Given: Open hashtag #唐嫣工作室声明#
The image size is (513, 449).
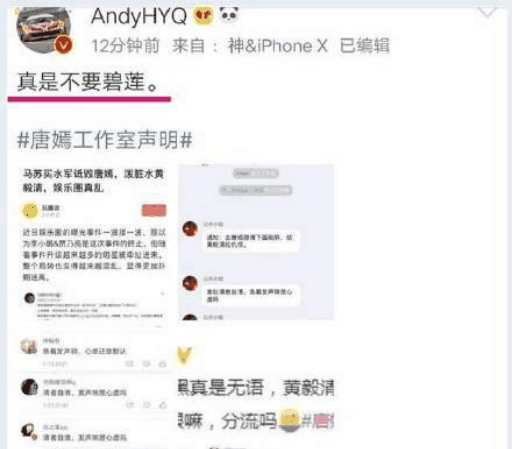Looking at the screenshot, I should pos(105,140).
